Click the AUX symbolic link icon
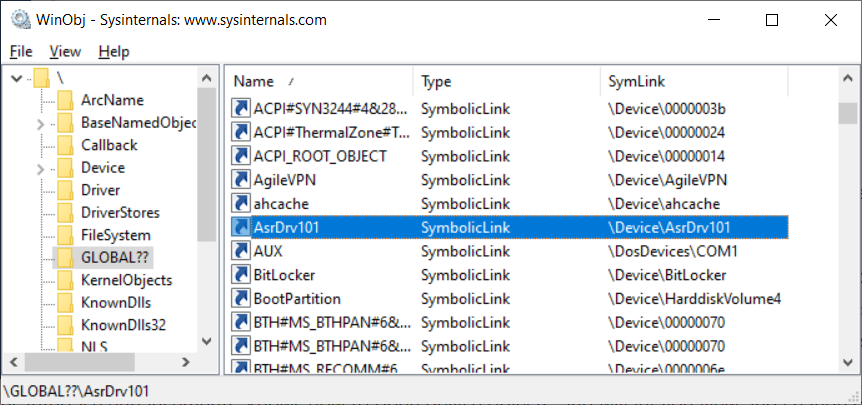Viewport: 862px width, 405px height. 241,251
